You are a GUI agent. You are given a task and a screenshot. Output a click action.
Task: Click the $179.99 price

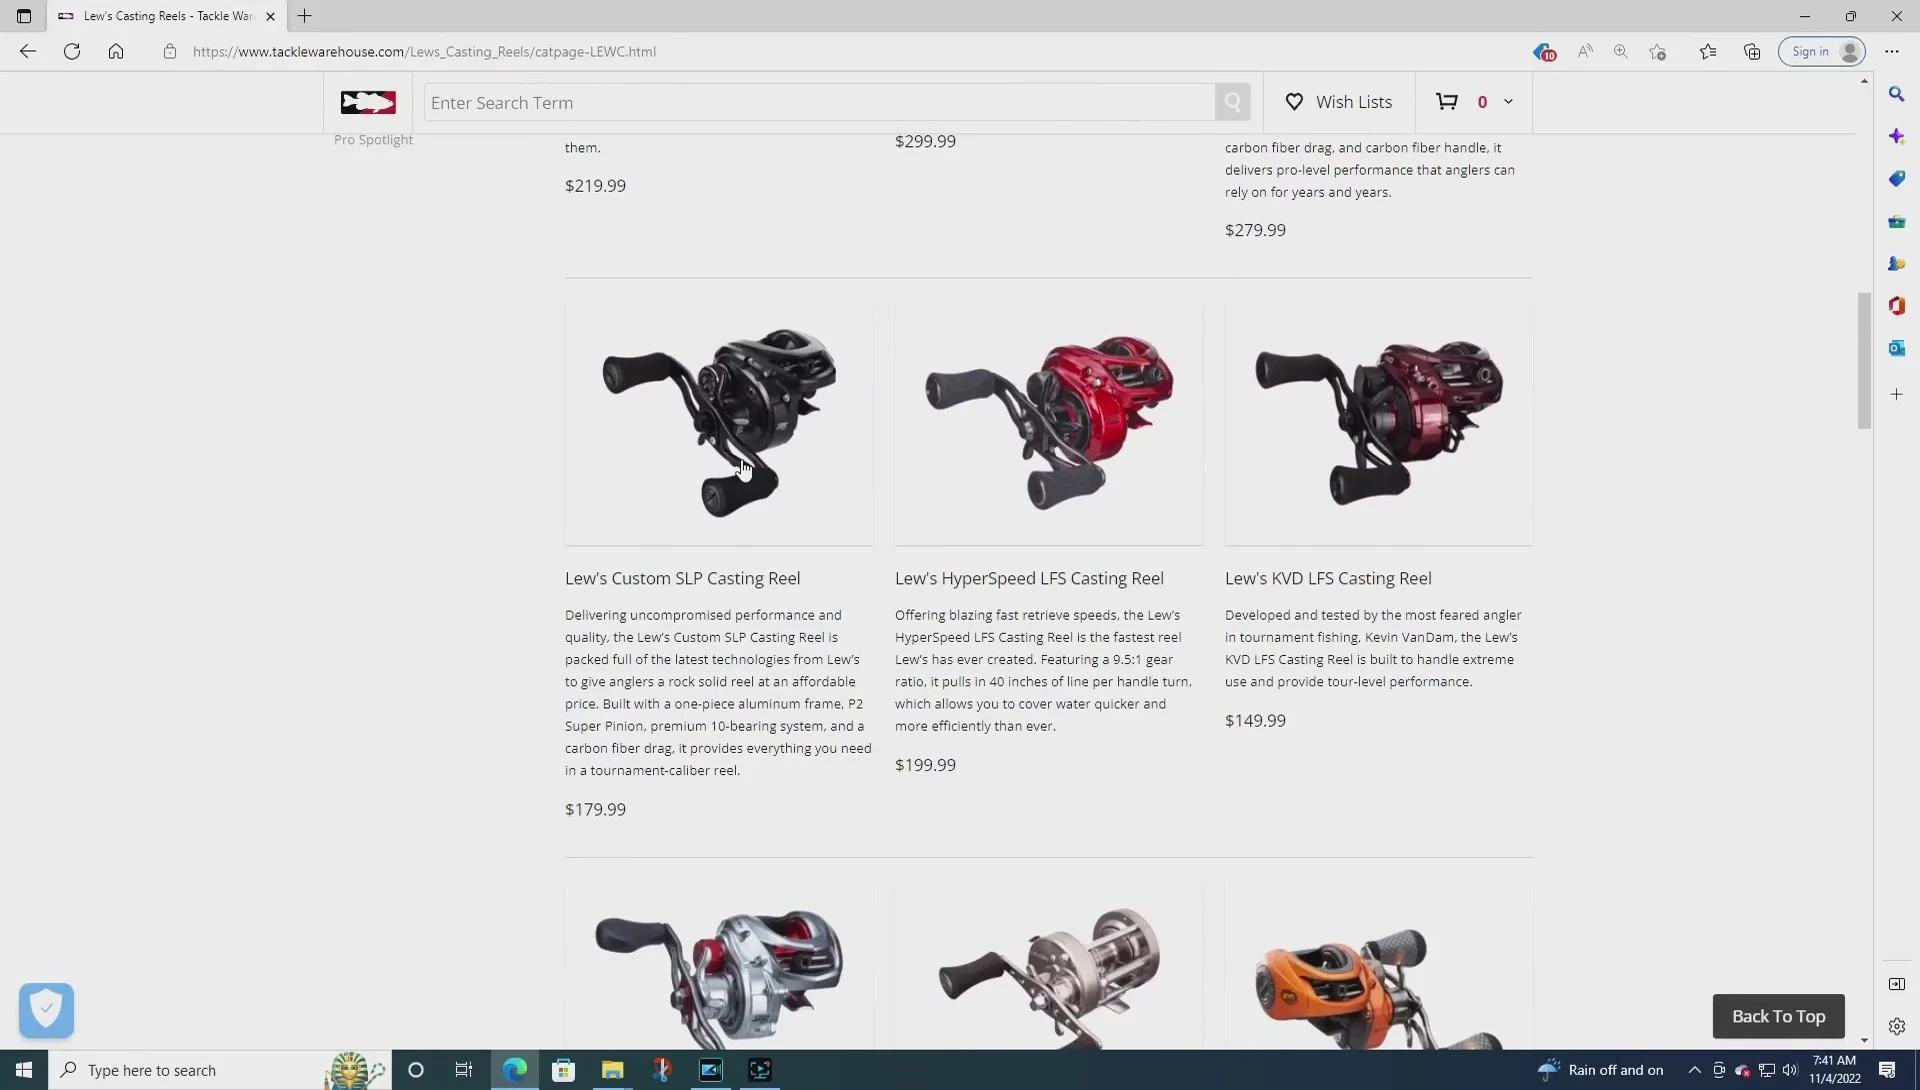(595, 809)
